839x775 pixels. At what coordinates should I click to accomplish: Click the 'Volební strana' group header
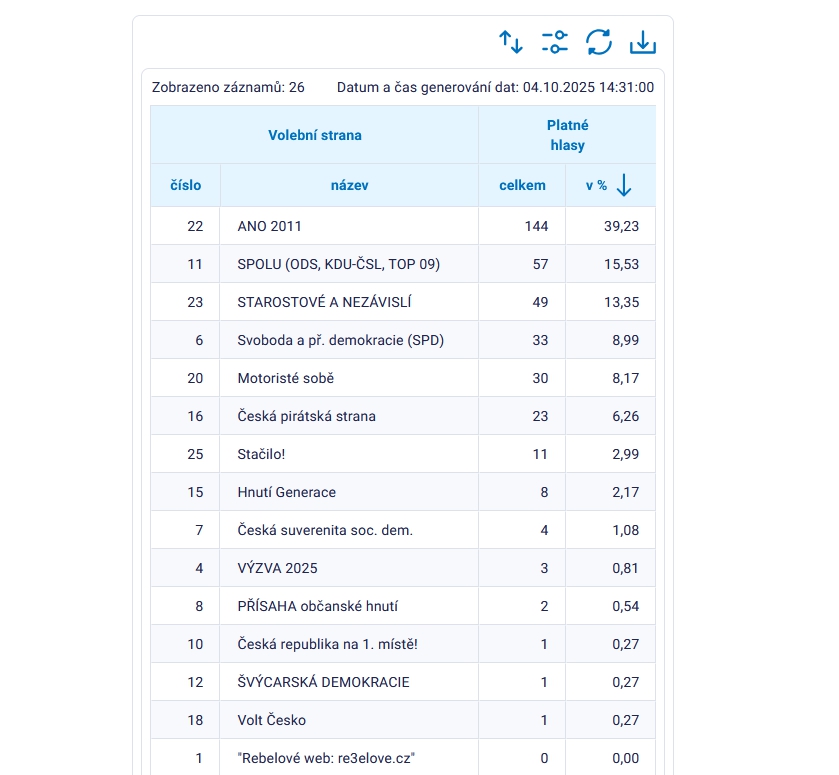[x=315, y=135]
